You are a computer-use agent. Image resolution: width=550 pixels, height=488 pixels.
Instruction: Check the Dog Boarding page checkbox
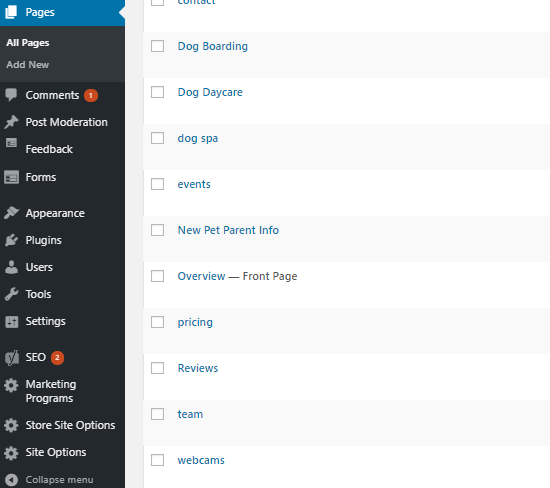point(157,46)
